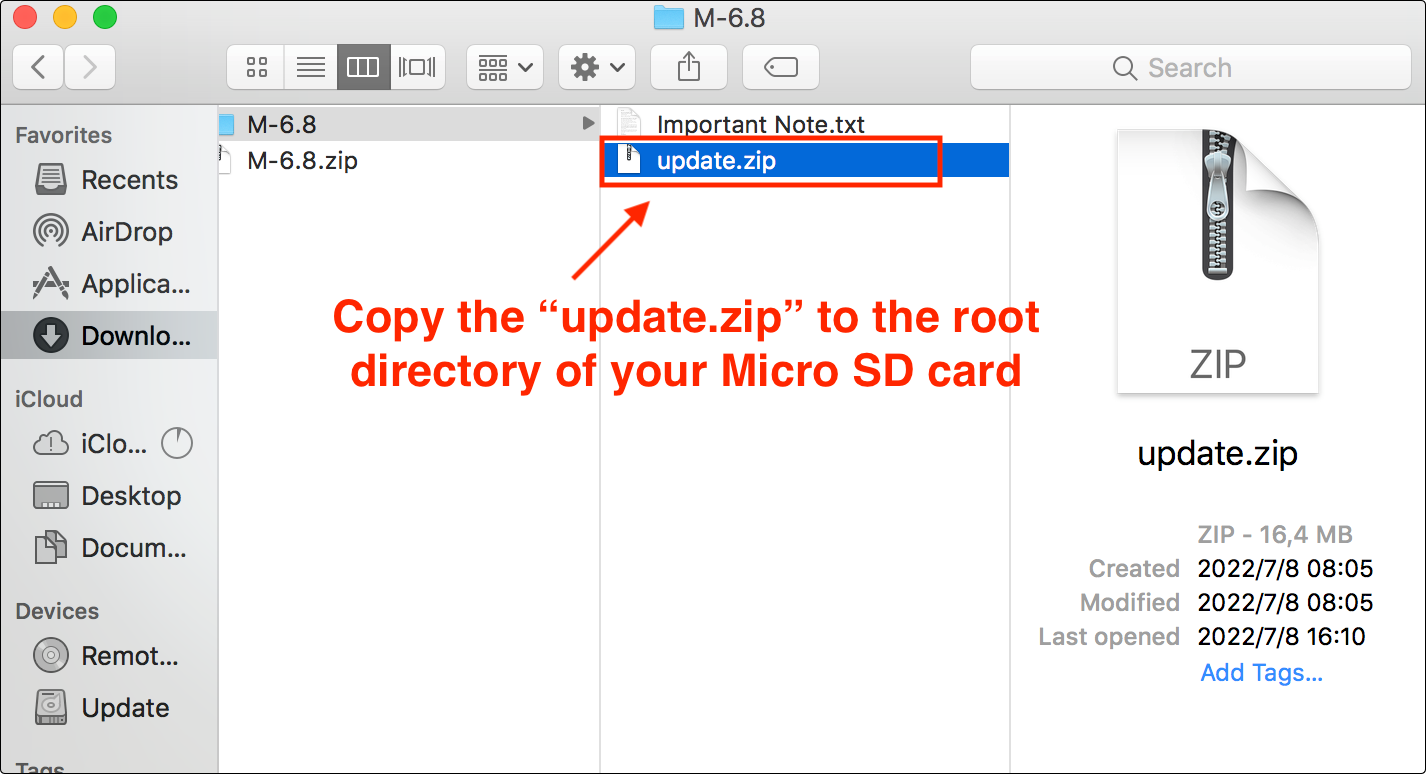Open Applications in the sidebar
Screen dimensions: 1426x774
click(109, 284)
